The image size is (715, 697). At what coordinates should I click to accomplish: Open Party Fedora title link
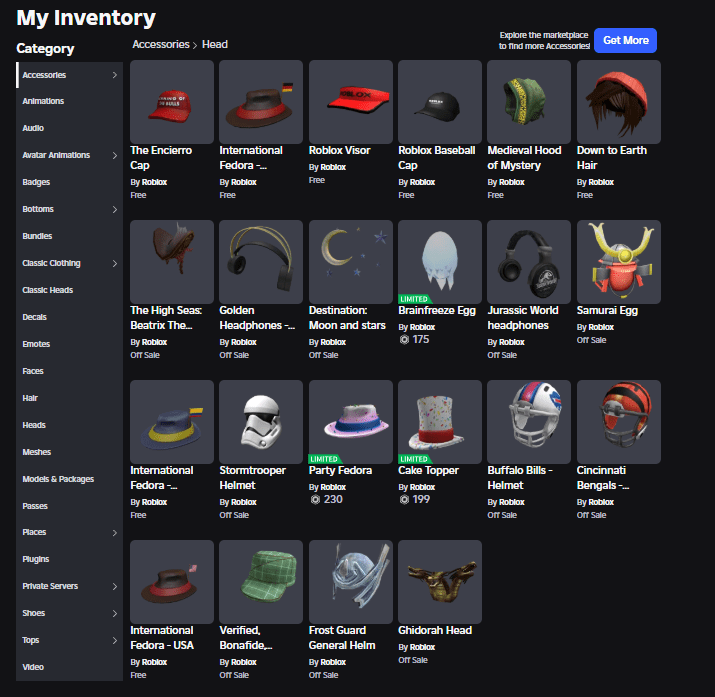point(340,470)
